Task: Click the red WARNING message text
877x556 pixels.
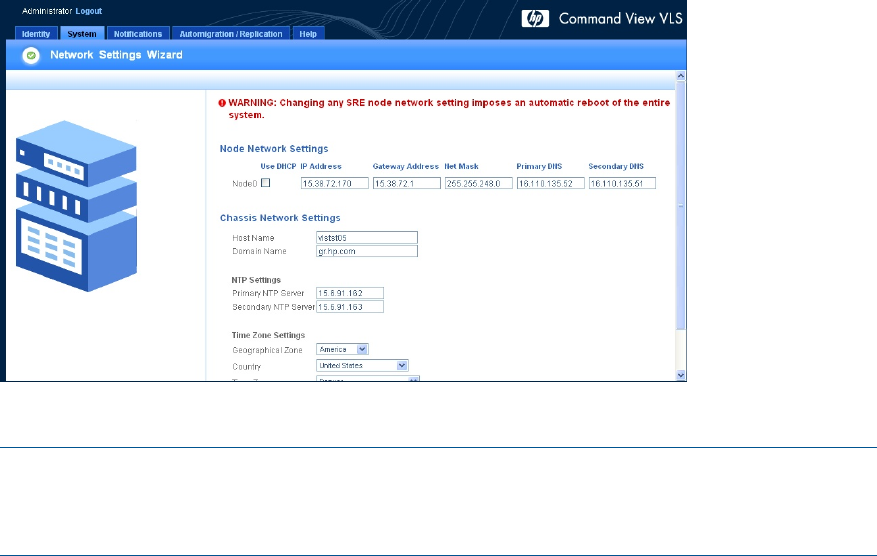Action: point(449,109)
